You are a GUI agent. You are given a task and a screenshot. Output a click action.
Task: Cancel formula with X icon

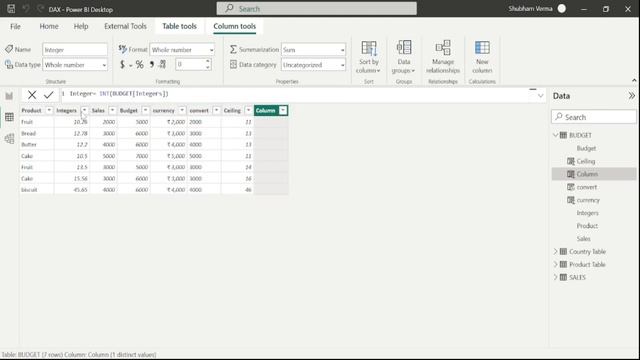tap(32, 95)
